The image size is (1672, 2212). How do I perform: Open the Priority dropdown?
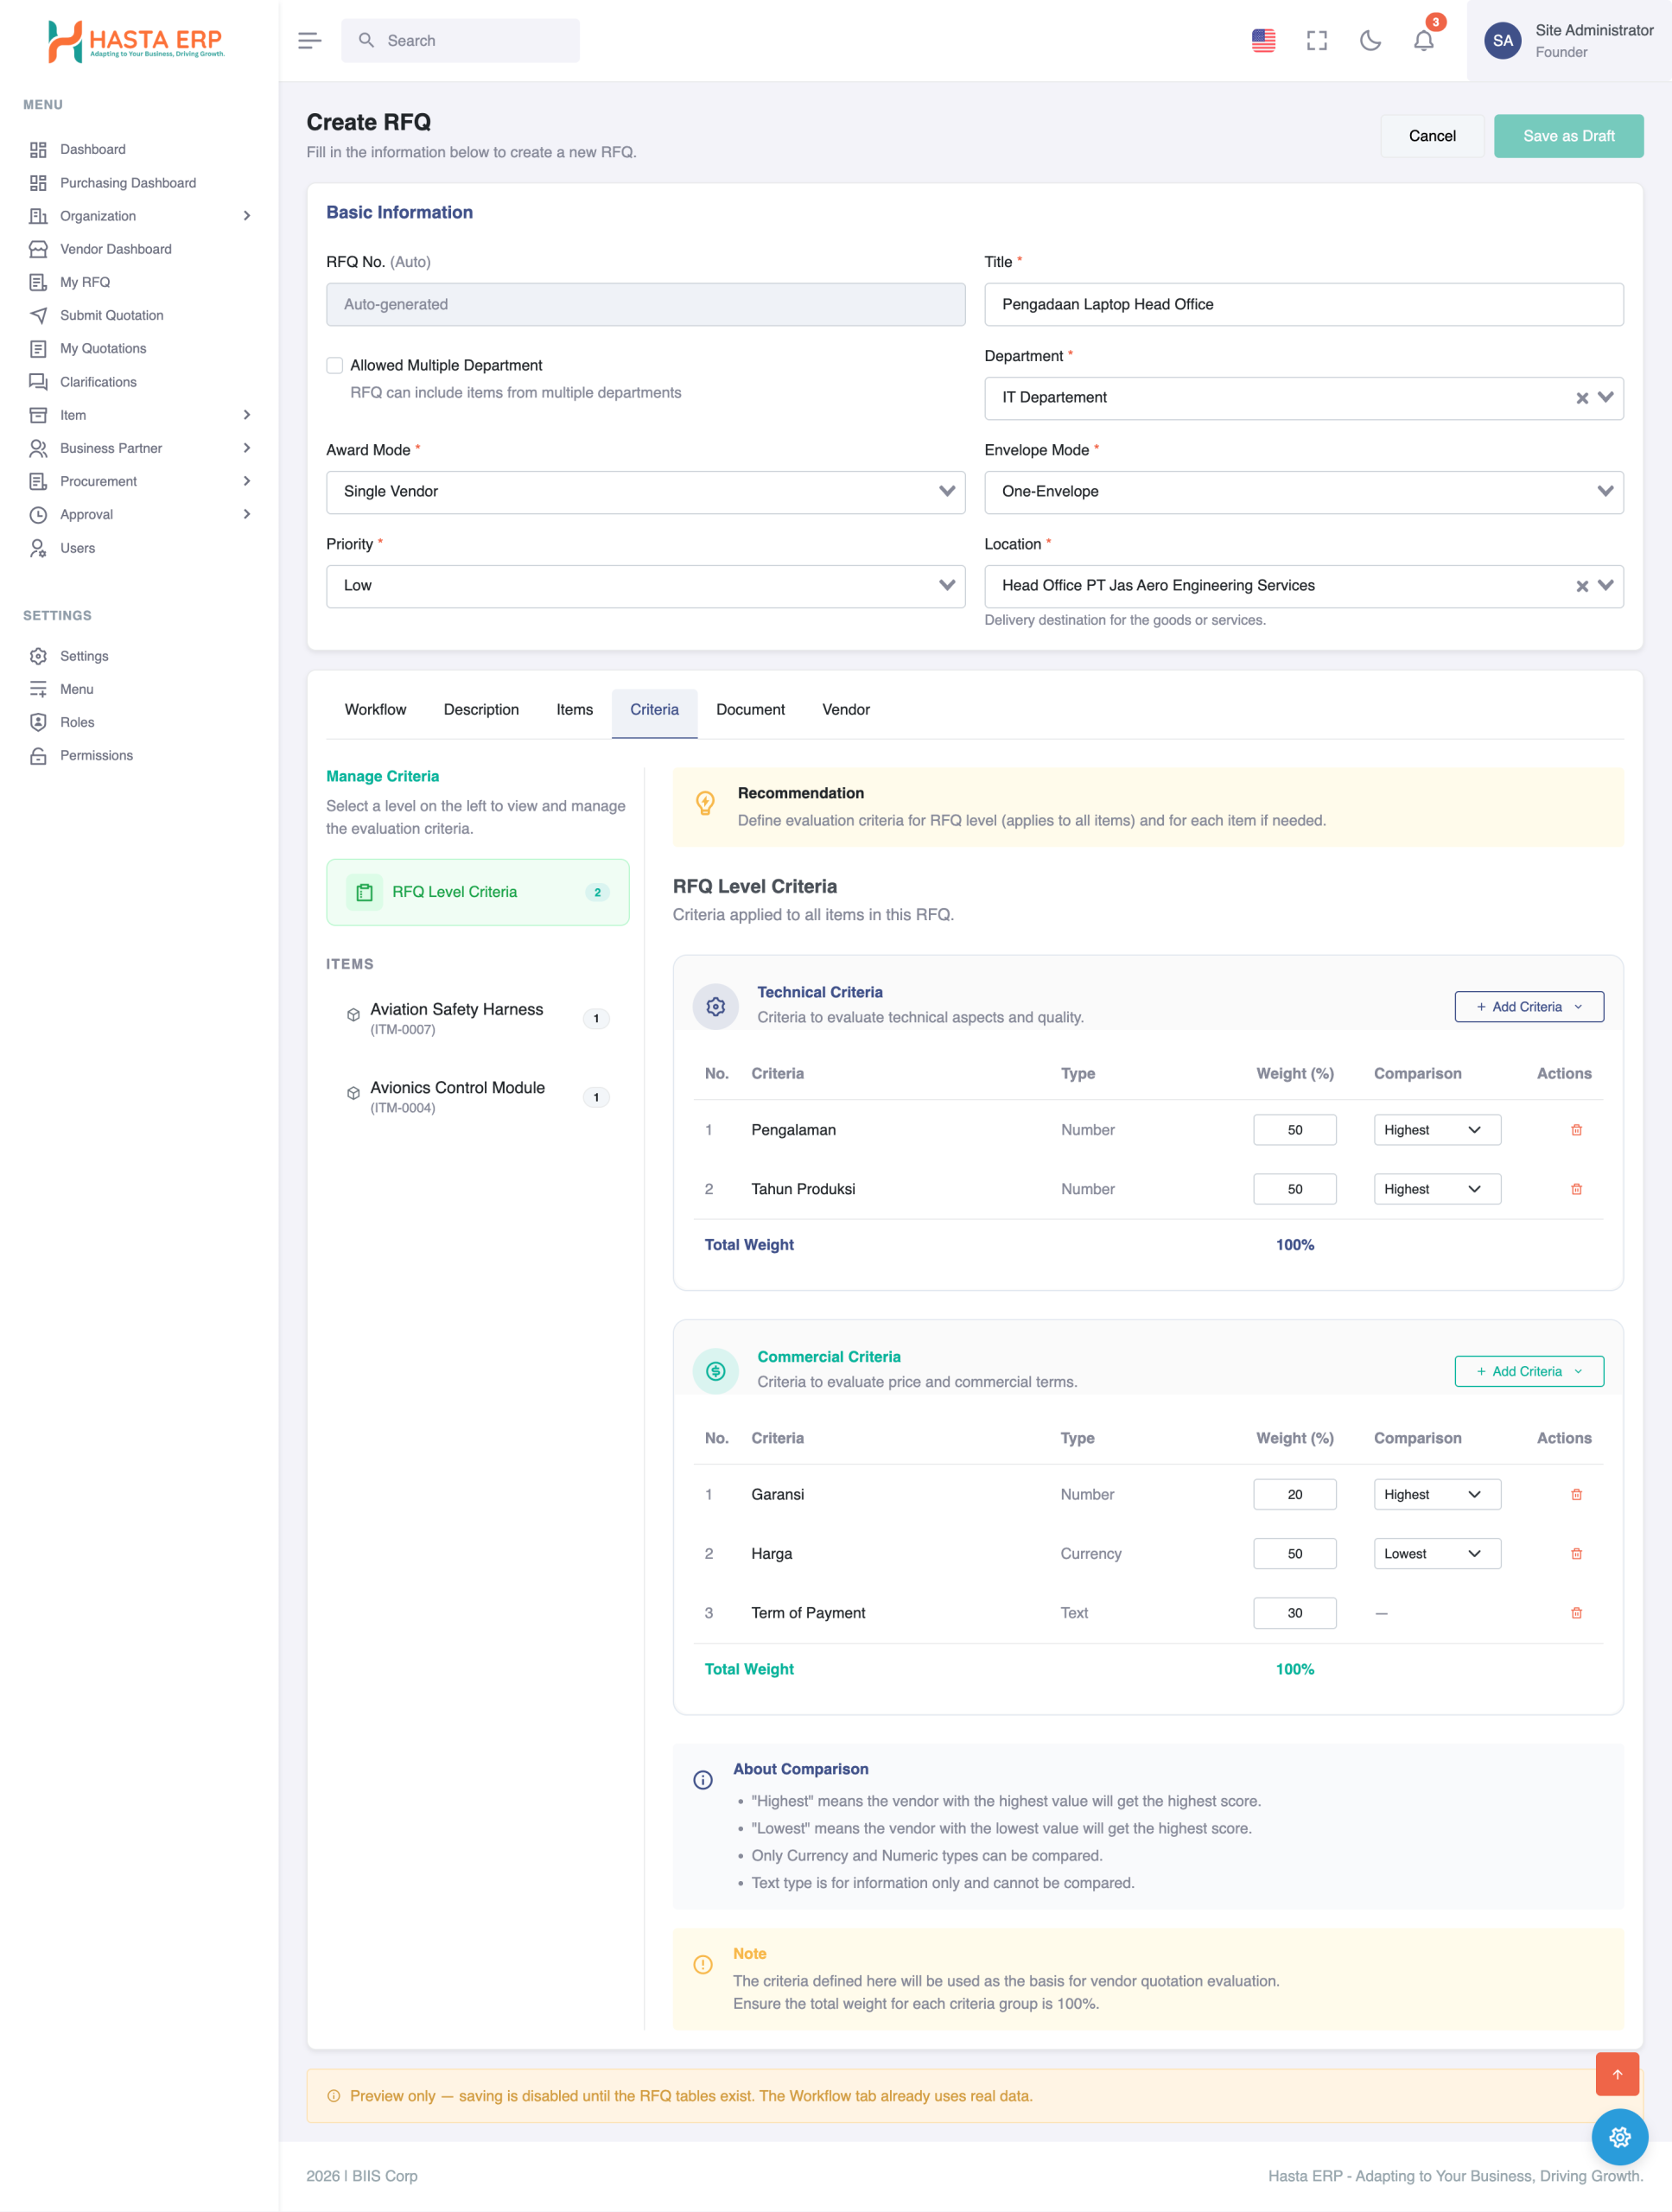(x=645, y=586)
